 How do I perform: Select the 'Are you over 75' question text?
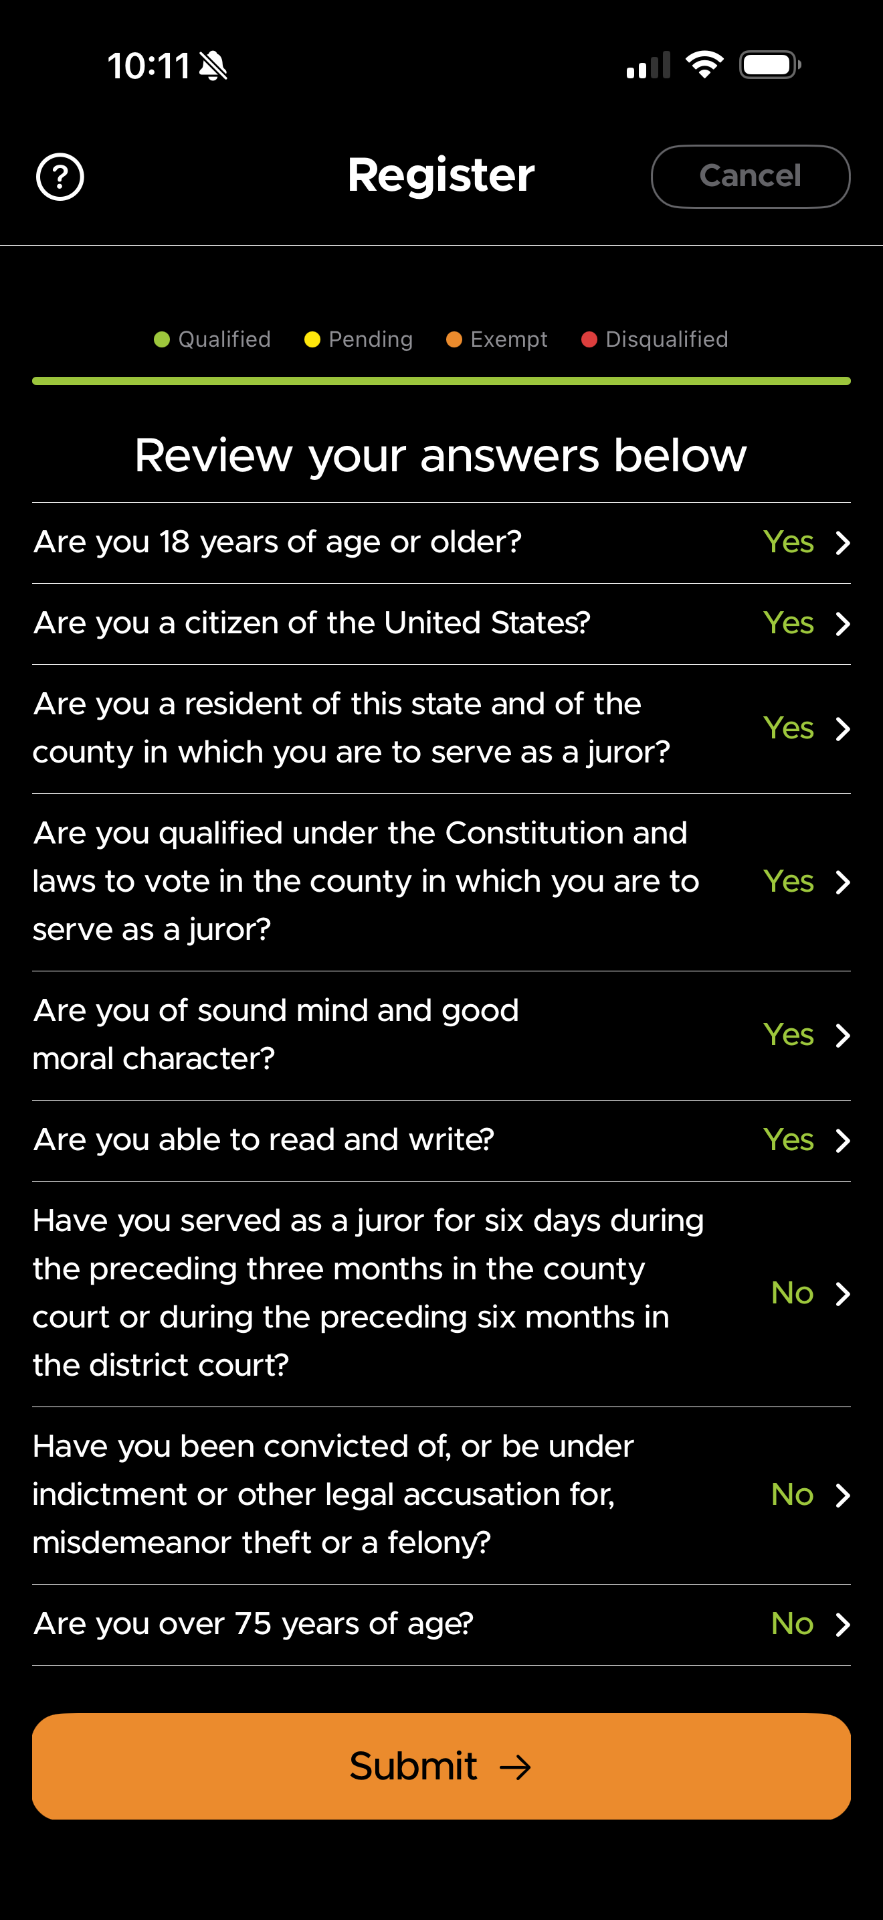tap(253, 1624)
